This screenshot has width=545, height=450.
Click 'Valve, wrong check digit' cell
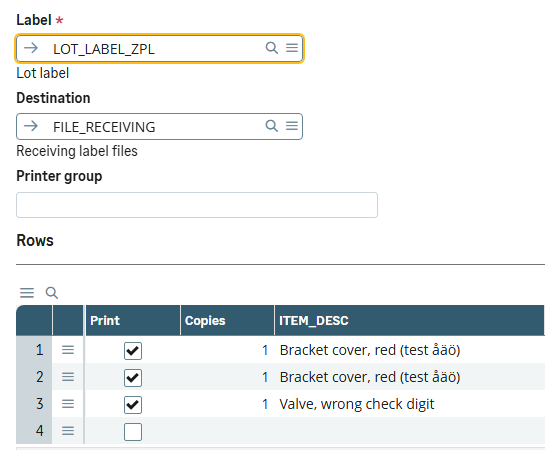(x=357, y=404)
